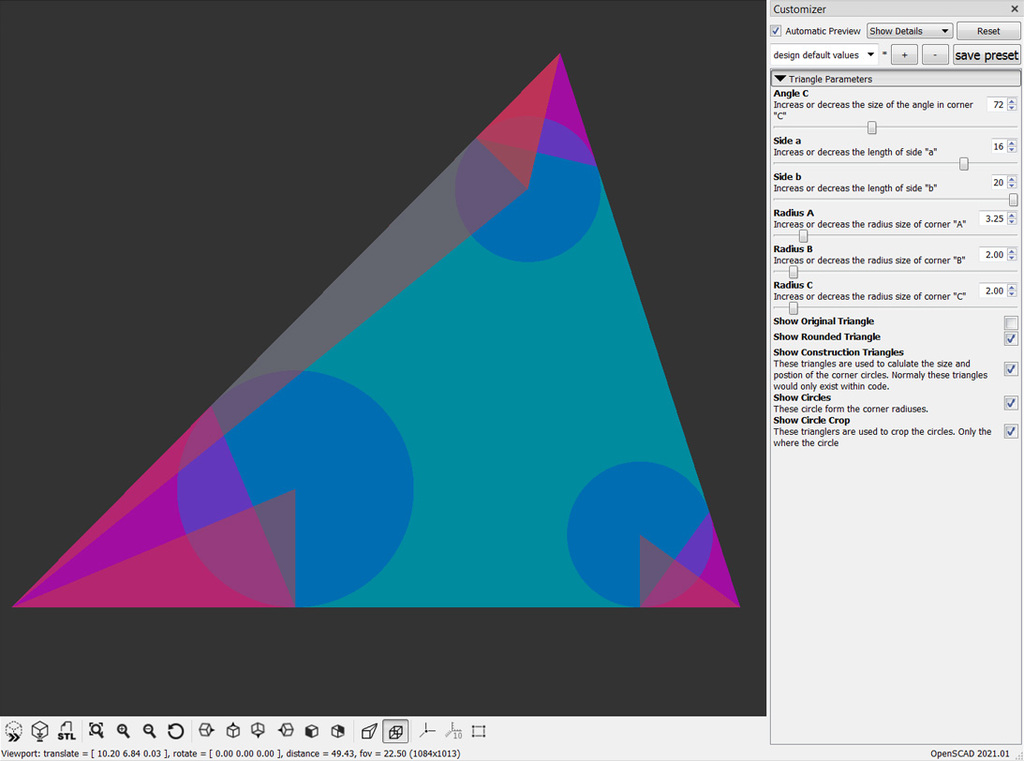Open the design default values preset dropdown
The height and width of the screenshot is (761, 1024).
(824, 55)
